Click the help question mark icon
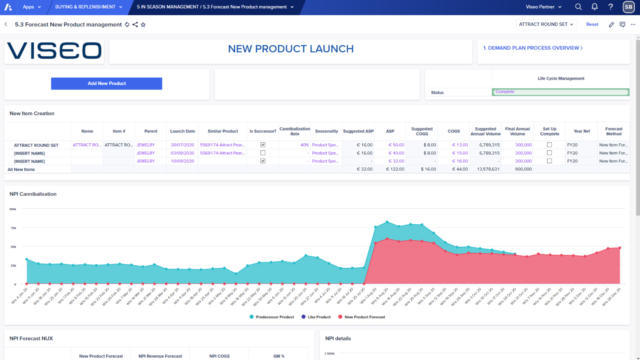This screenshot has height=360, width=640. click(611, 7)
